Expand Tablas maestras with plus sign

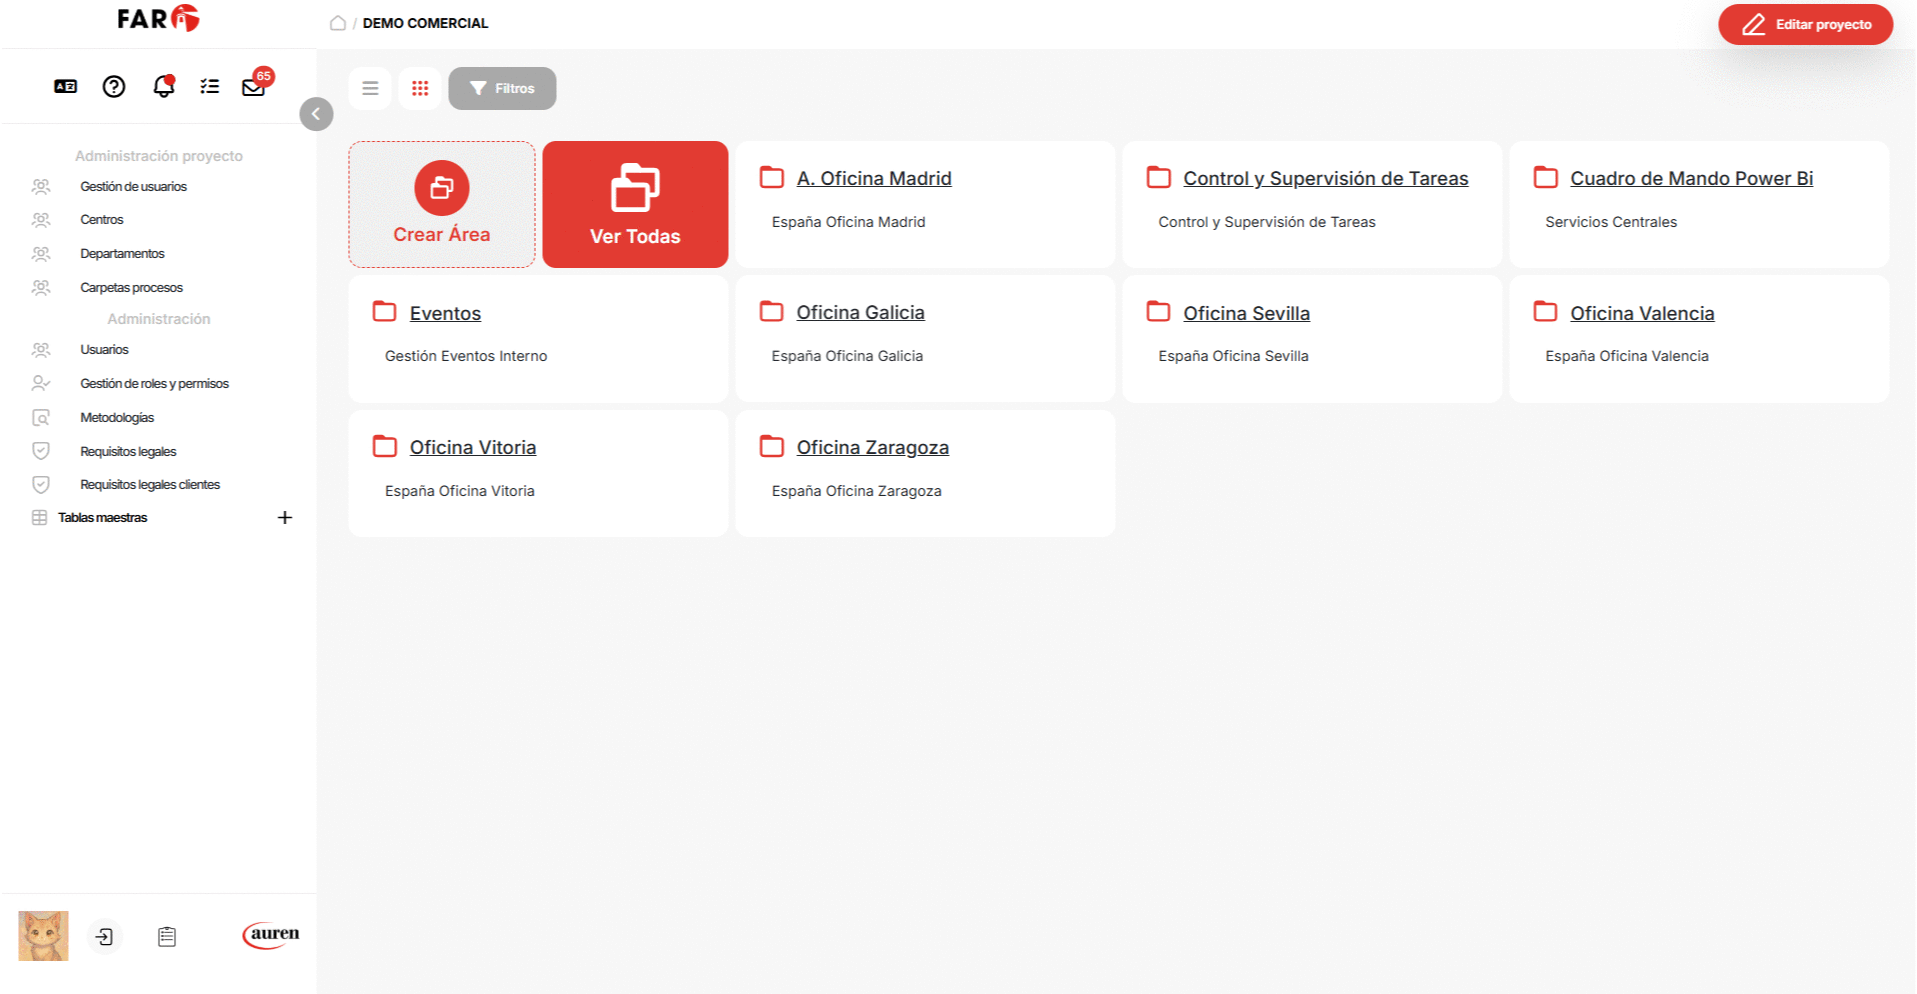coord(285,518)
